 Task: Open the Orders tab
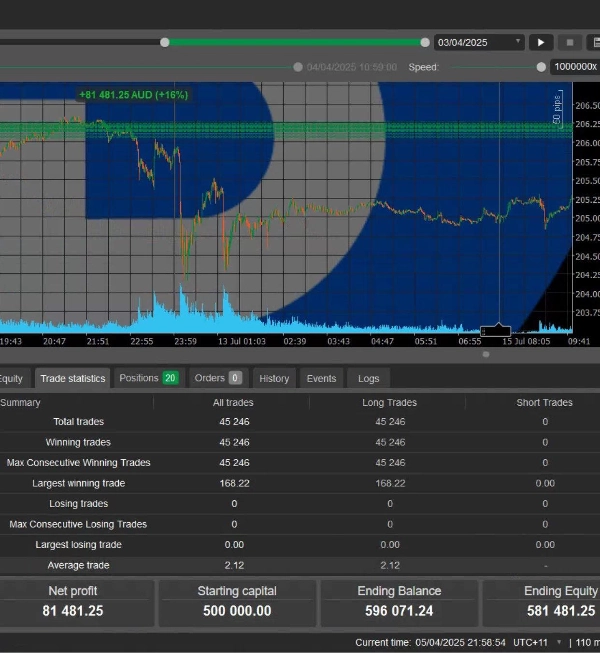(217, 378)
